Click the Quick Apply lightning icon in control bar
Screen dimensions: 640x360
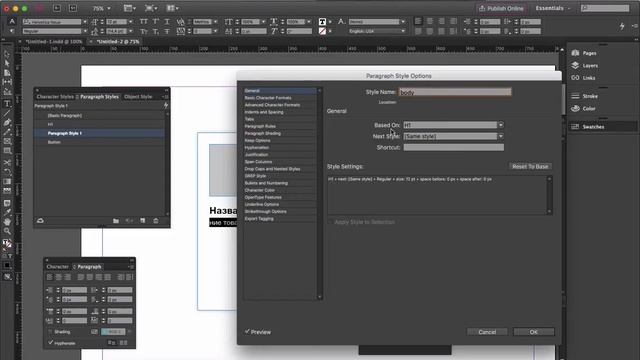622,26
